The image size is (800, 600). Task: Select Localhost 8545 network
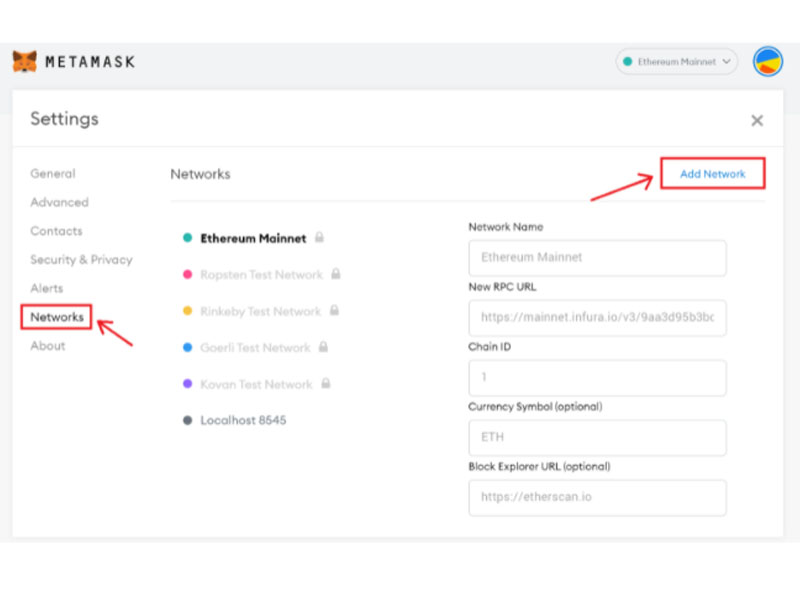pos(243,420)
